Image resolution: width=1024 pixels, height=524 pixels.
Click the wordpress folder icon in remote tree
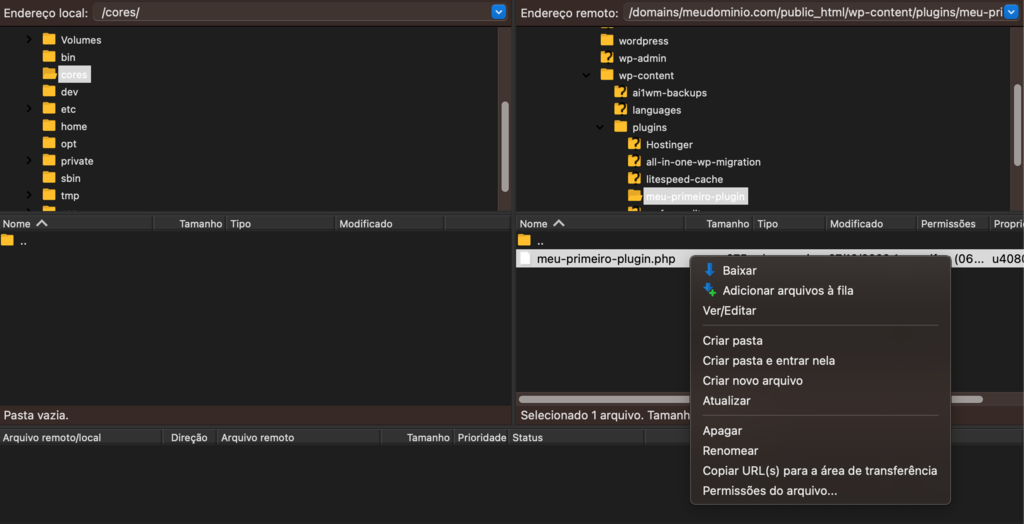[607, 40]
